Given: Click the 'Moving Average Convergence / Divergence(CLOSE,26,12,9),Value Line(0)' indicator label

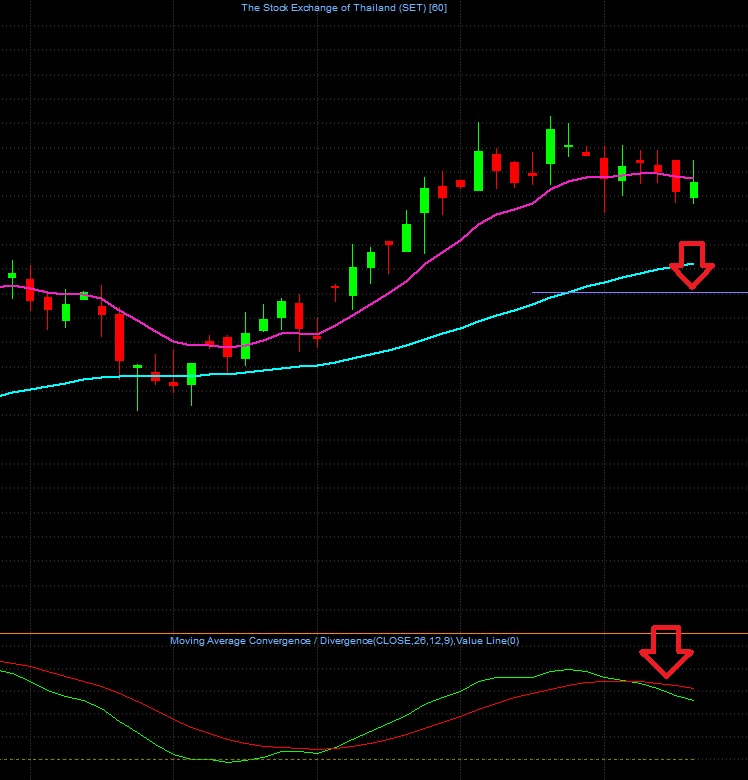Looking at the screenshot, I should [344, 641].
